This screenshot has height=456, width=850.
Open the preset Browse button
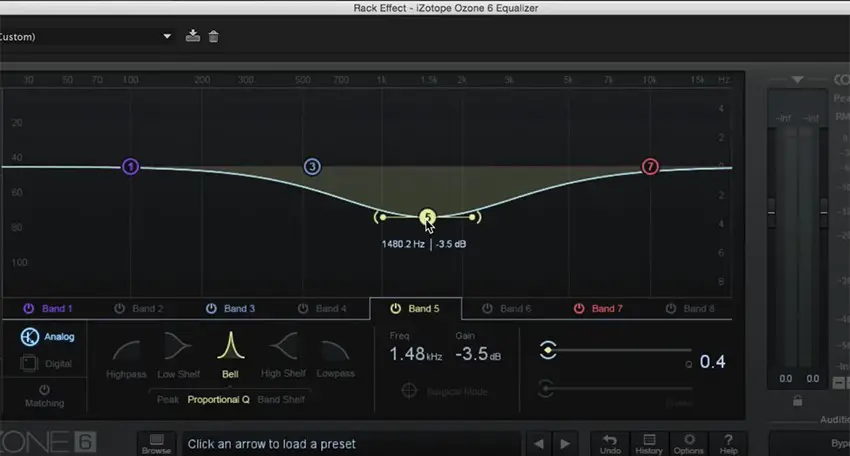156,444
